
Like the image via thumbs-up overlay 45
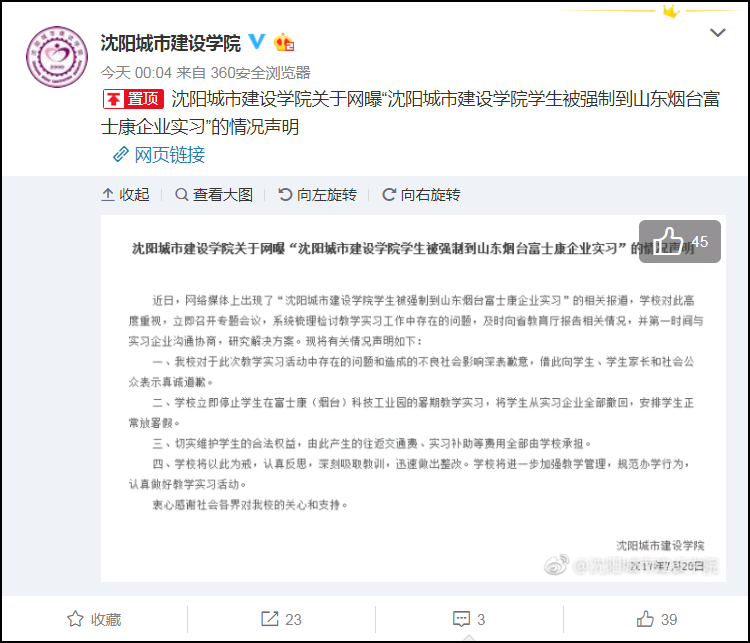coord(680,242)
